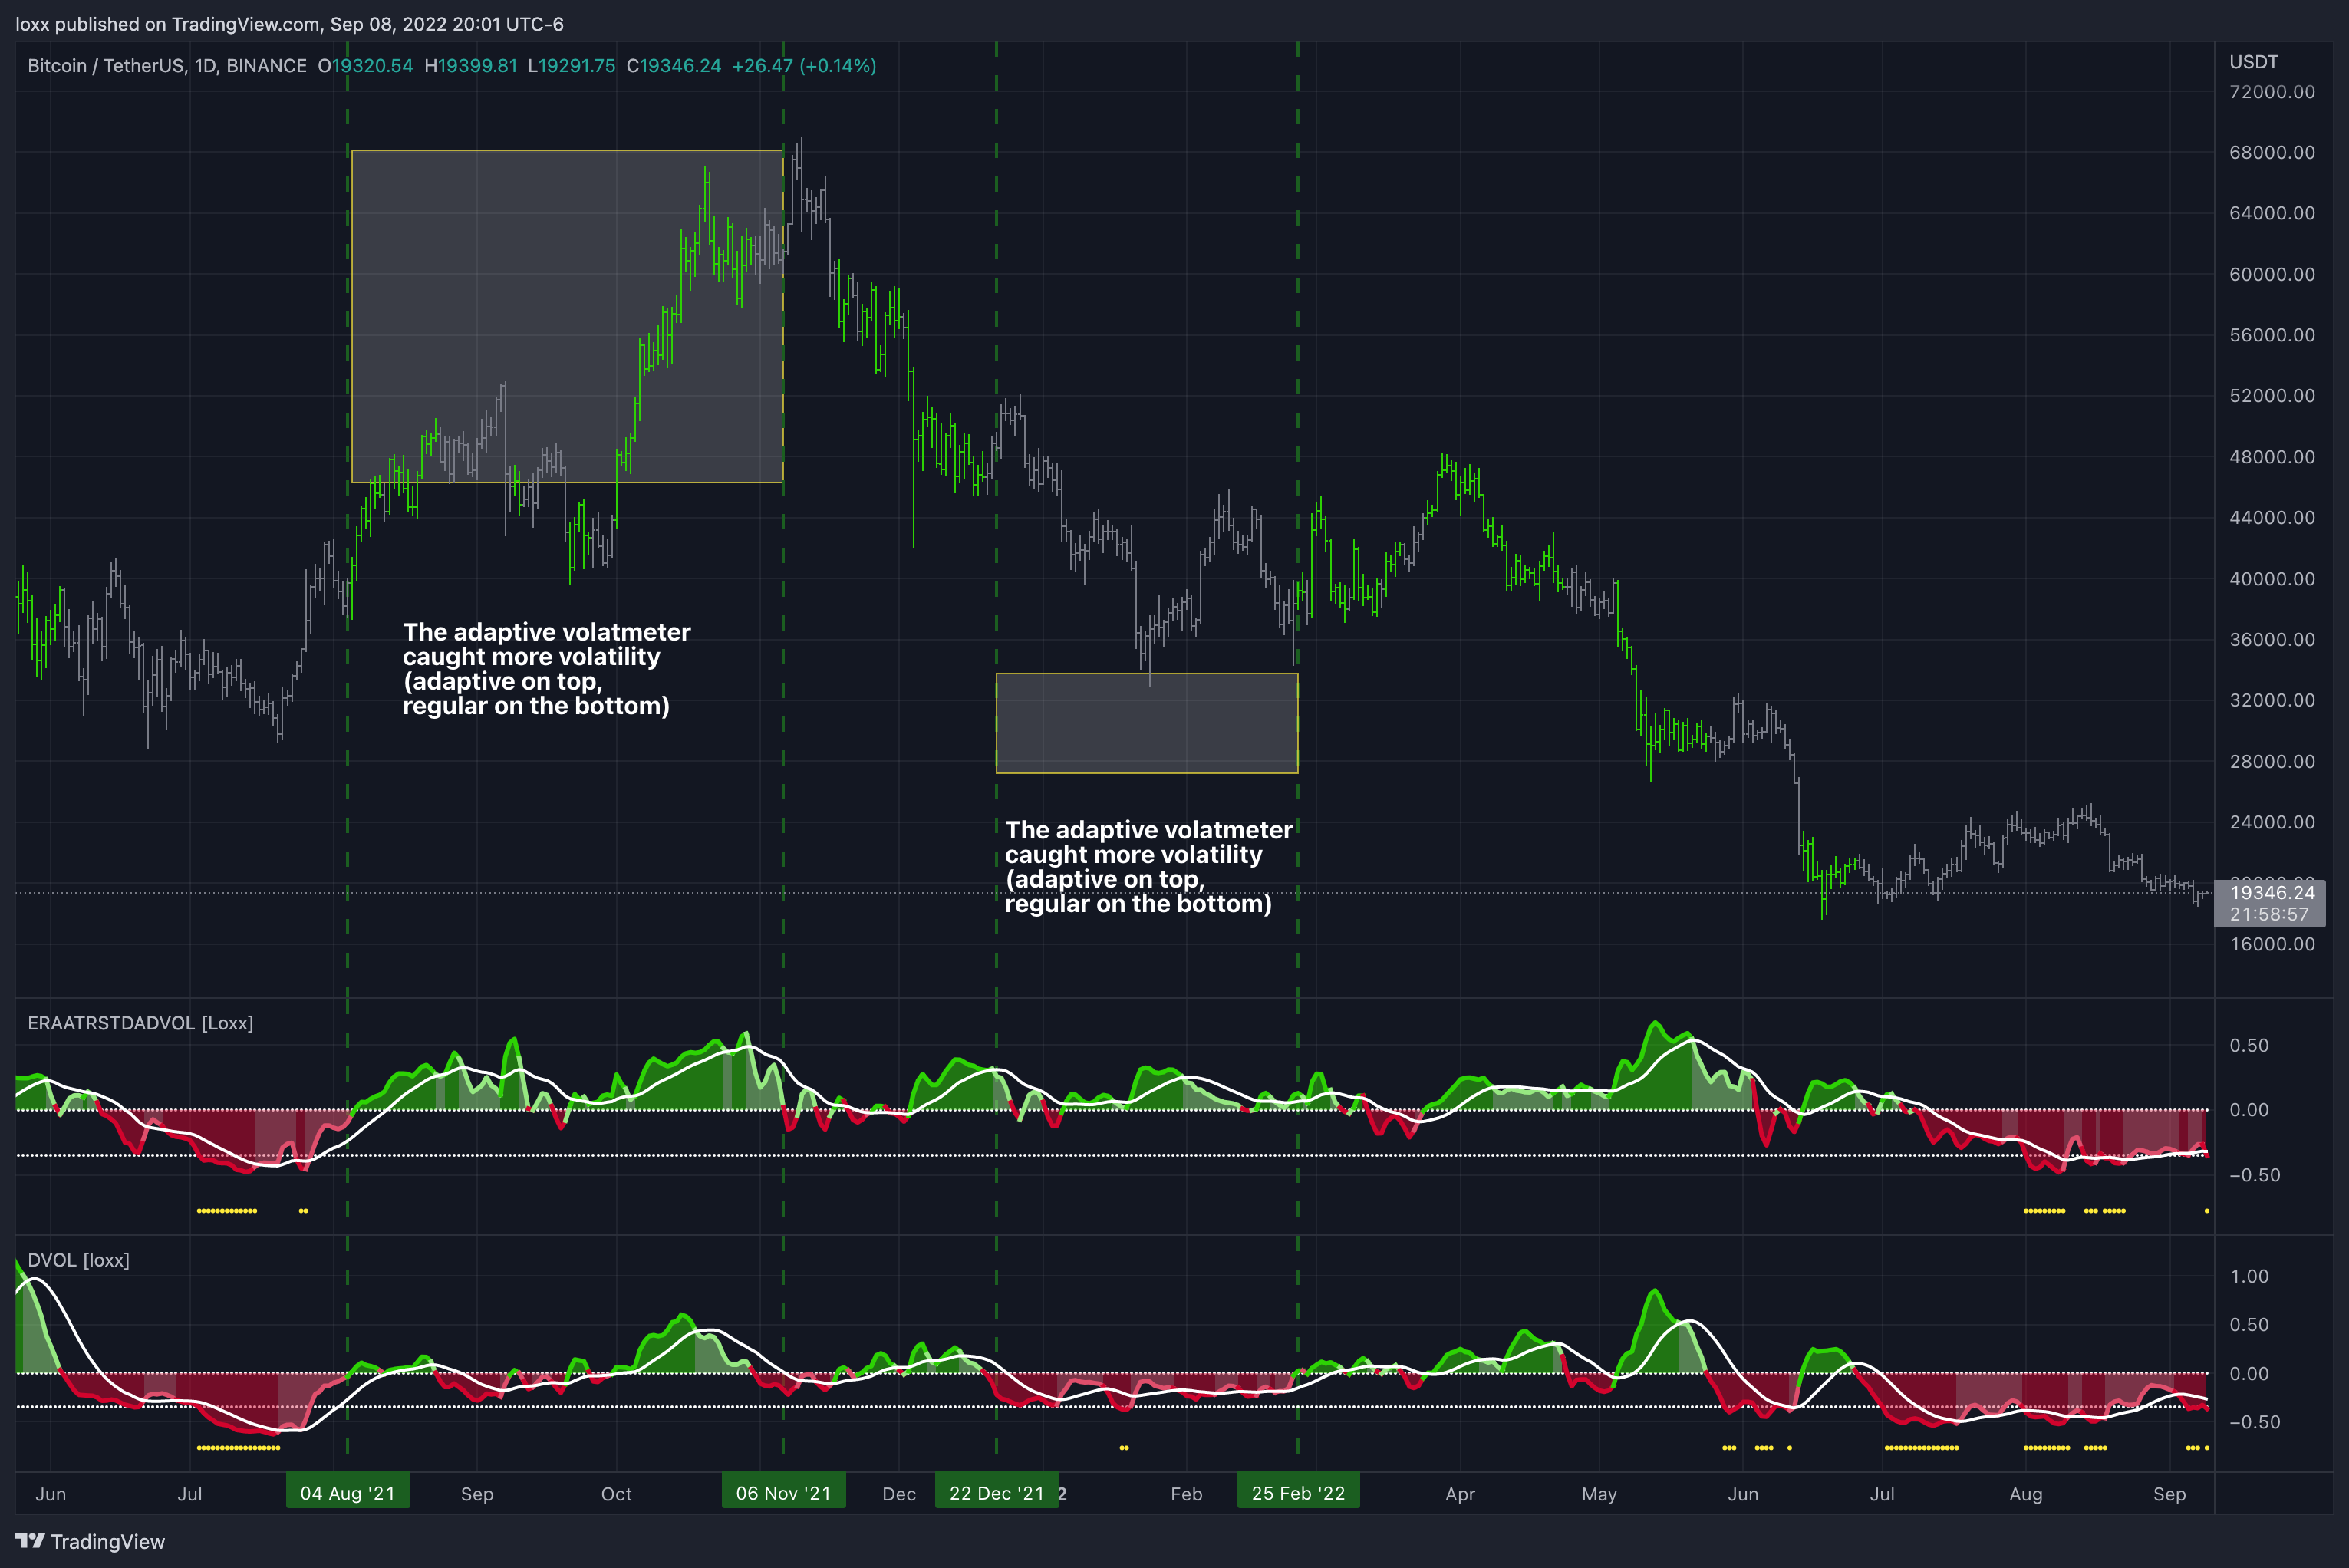Click the 36000.00 price axis label
2349x1568 pixels.
2272,639
